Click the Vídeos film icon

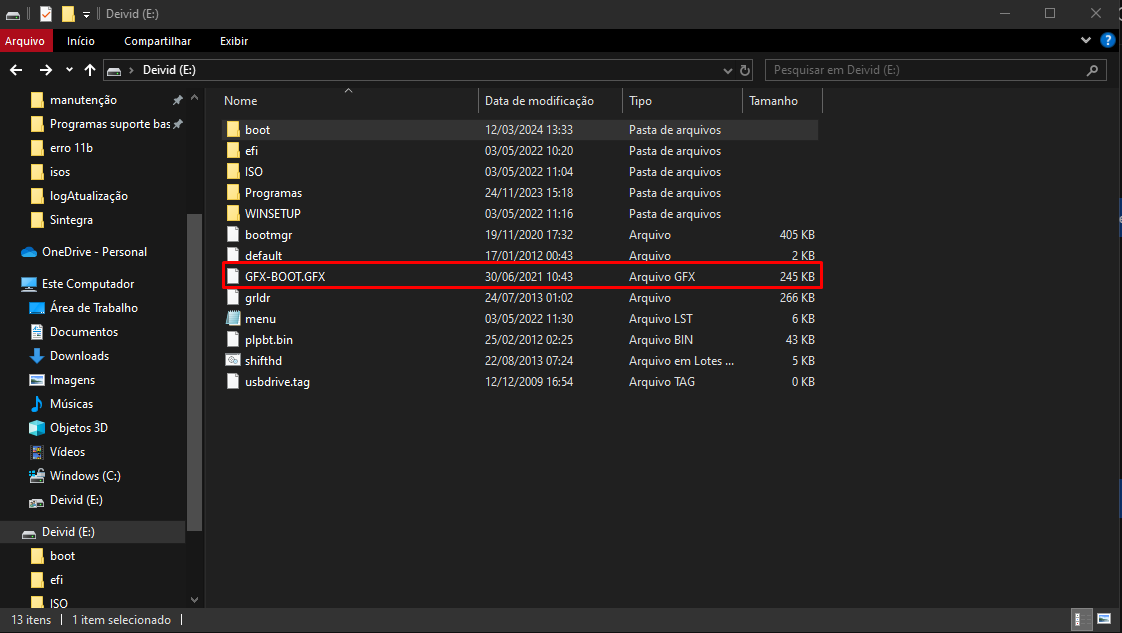click(37, 452)
